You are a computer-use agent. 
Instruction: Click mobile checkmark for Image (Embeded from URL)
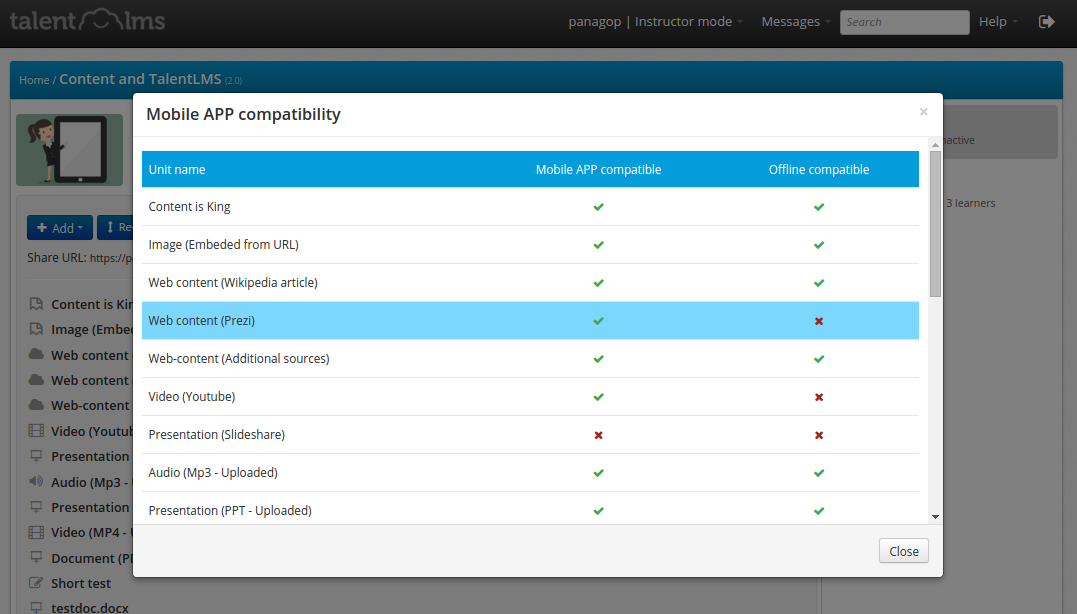(x=598, y=245)
